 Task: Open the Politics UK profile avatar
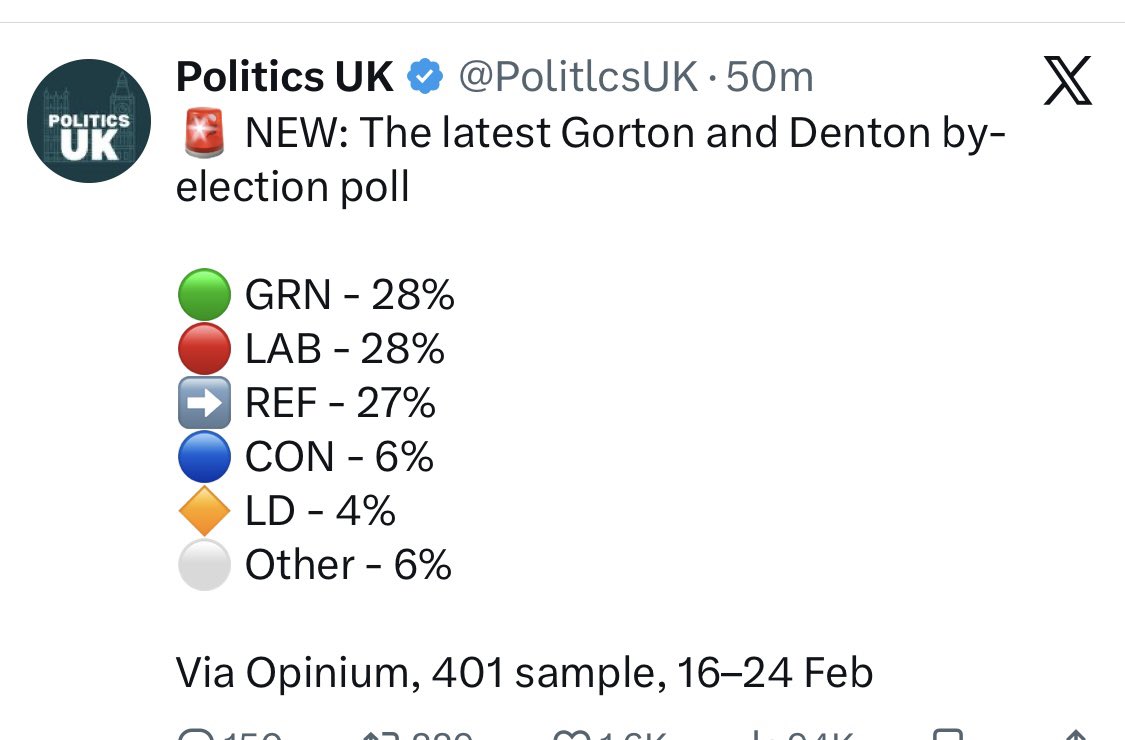coord(88,120)
